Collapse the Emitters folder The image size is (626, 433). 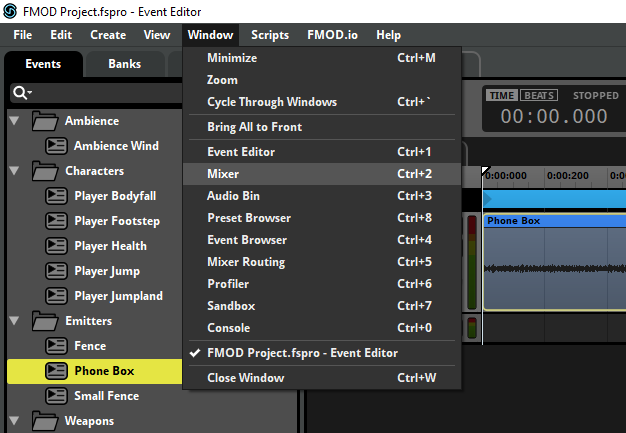pyautogui.click(x=14, y=320)
